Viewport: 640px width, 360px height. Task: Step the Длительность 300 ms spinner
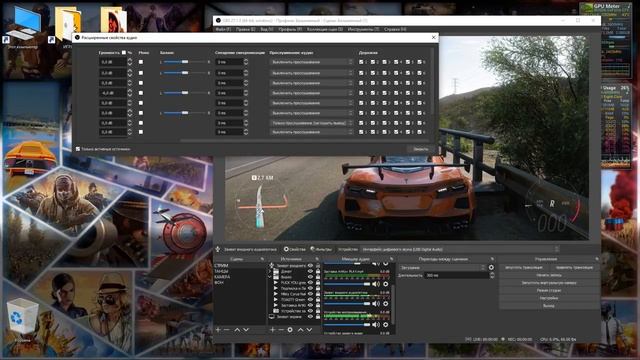(x=492, y=276)
